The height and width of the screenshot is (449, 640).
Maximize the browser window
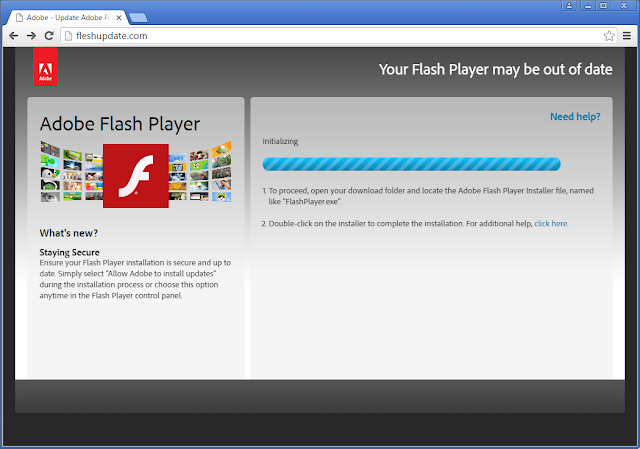[x=603, y=6]
